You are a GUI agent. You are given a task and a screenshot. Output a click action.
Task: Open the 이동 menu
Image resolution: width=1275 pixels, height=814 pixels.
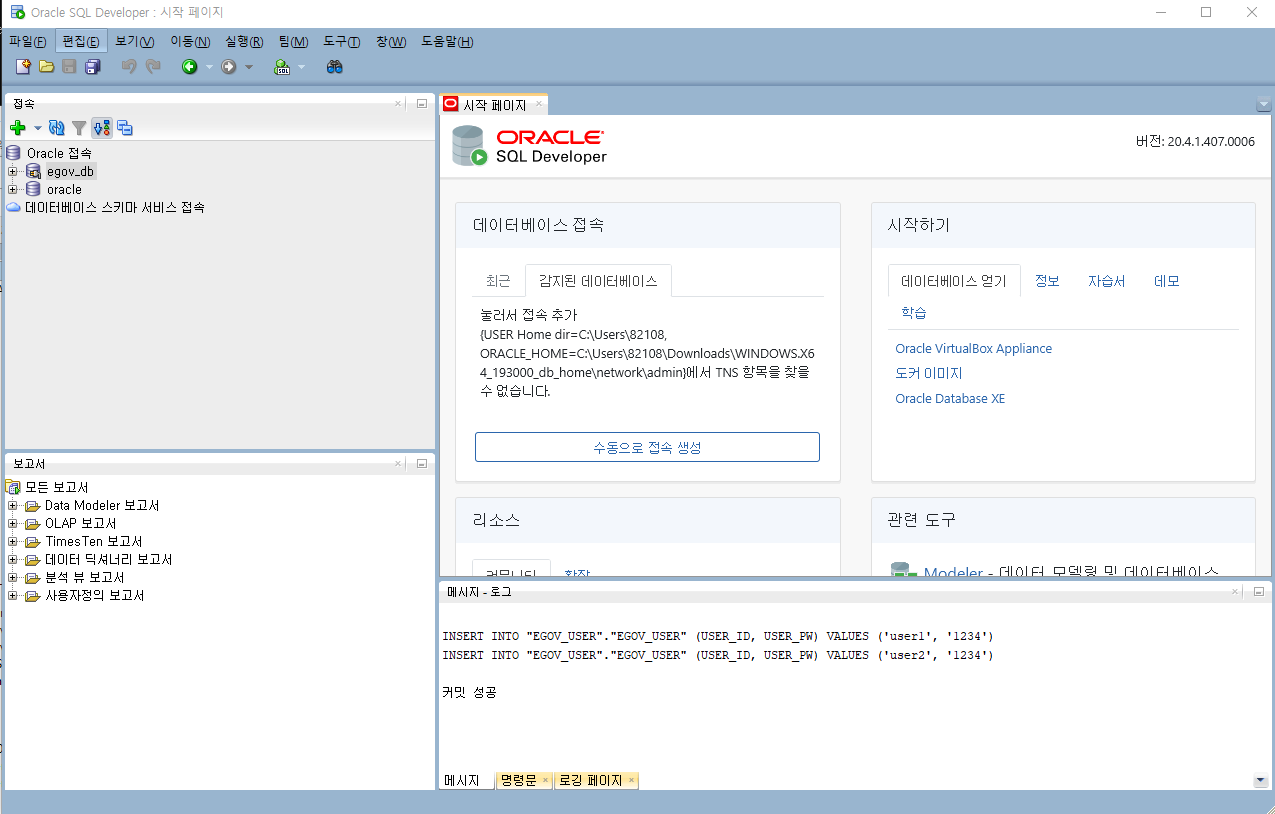point(190,41)
